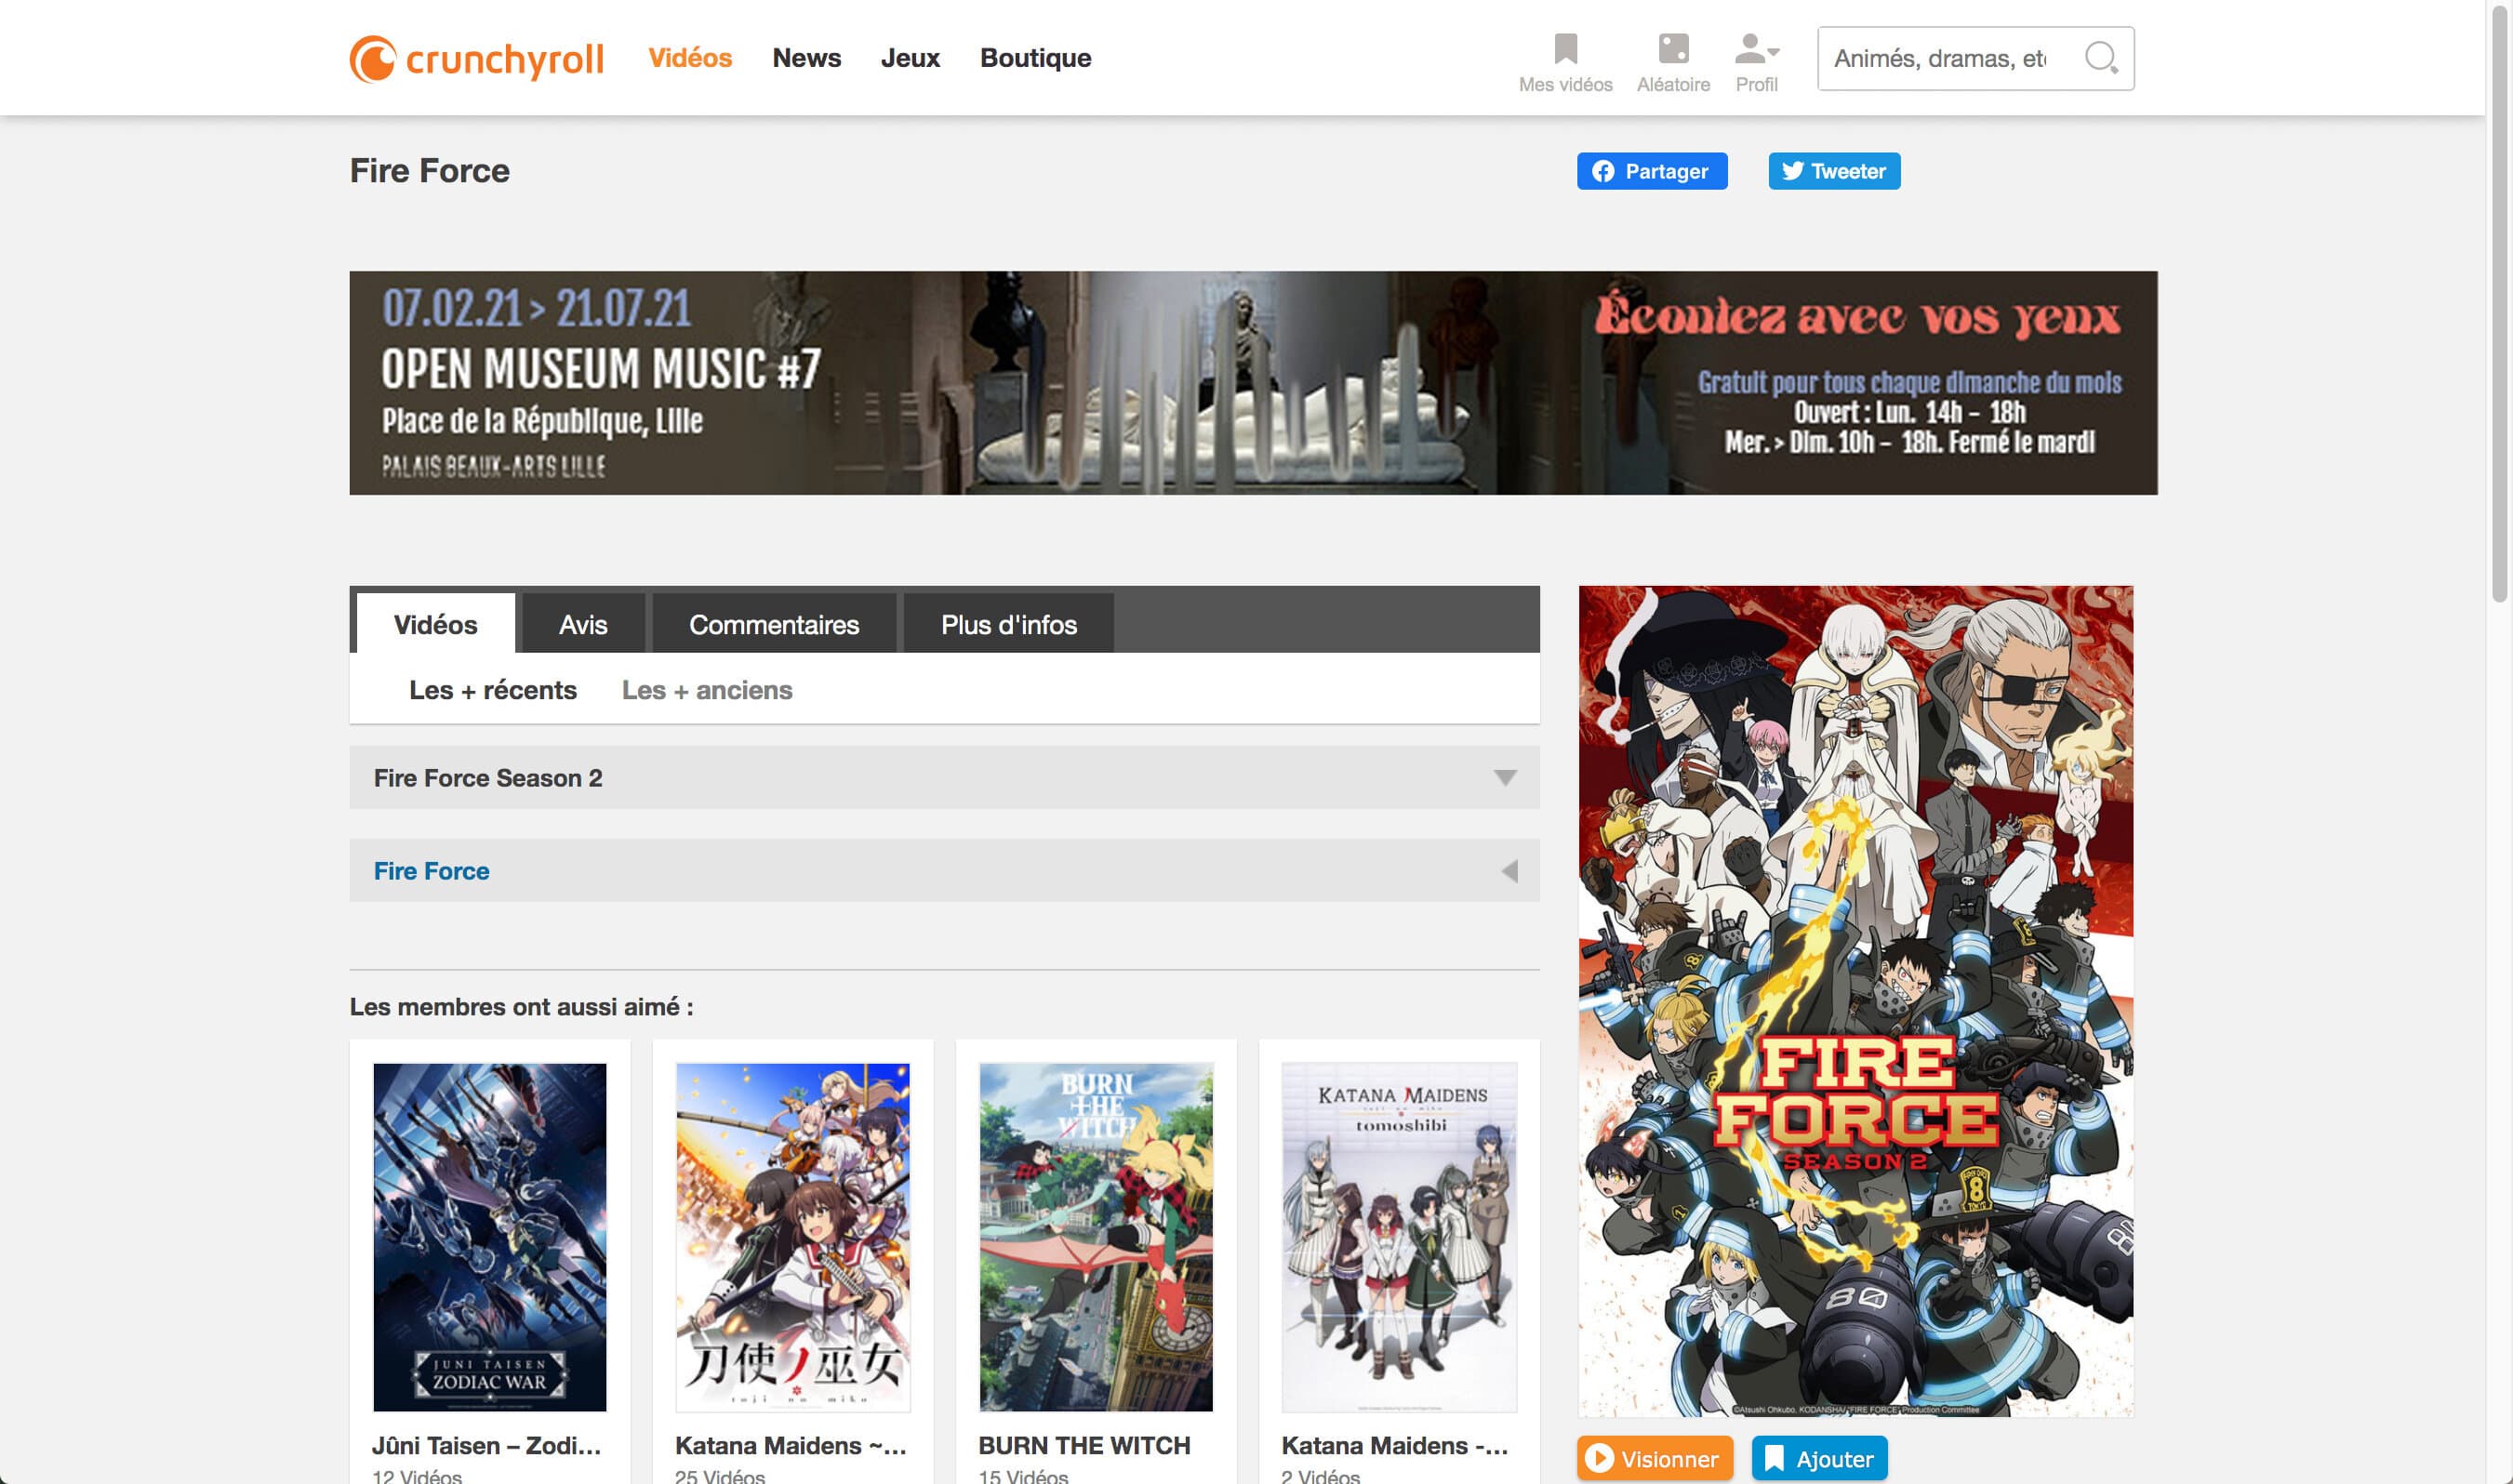The width and height of the screenshot is (2513, 1484).
Task: Click the Fire Force page heading
Action: pyautogui.click(x=429, y=170)
